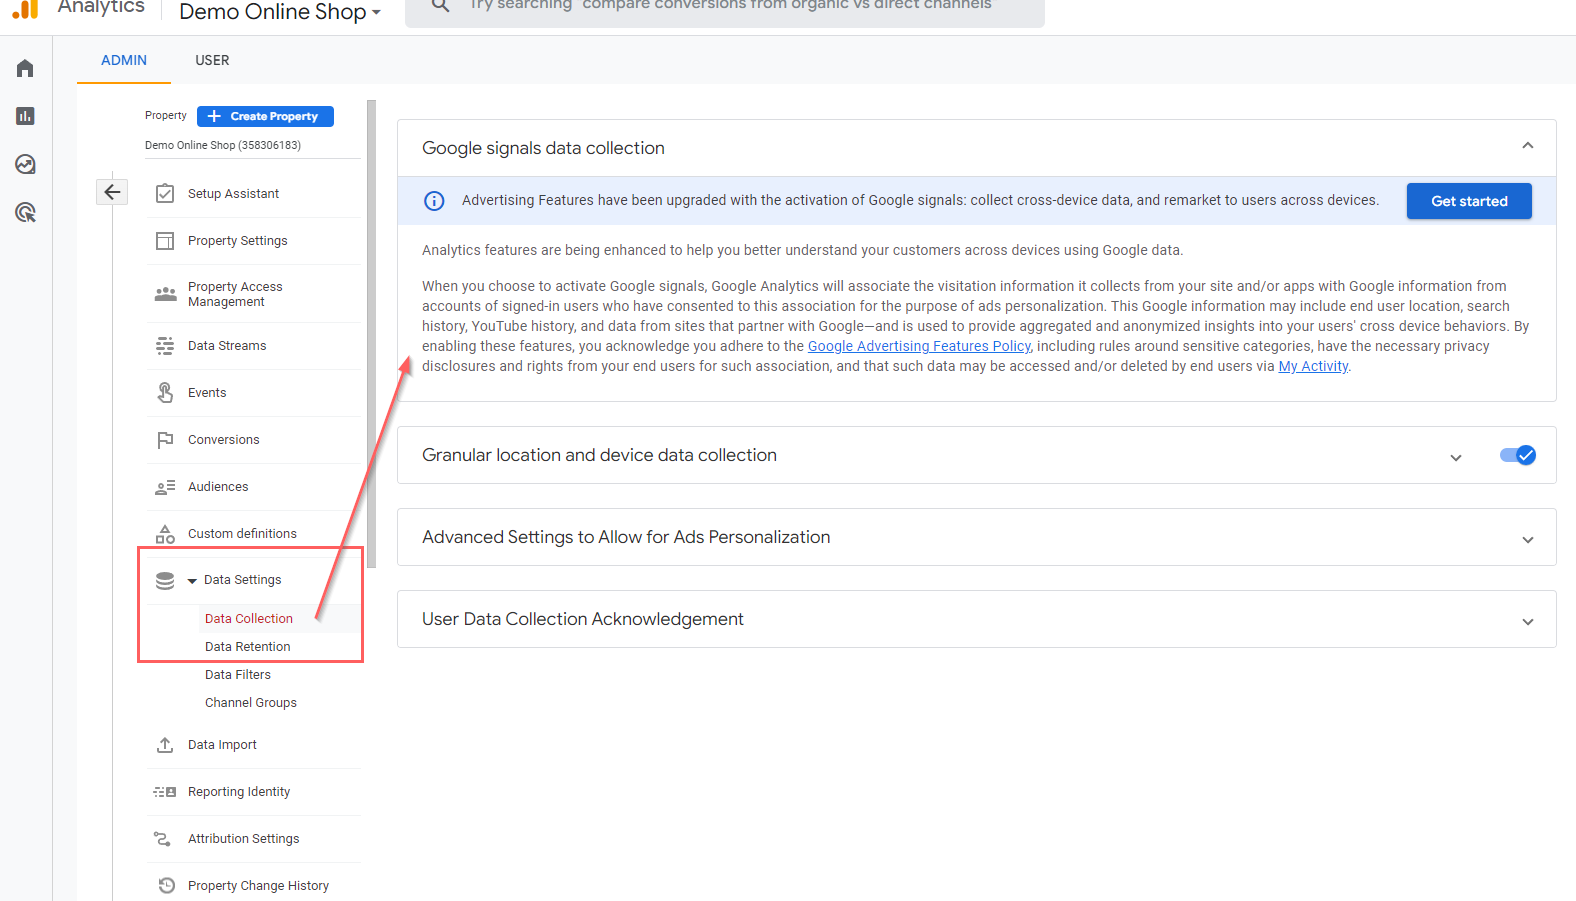Click the Custom definitions shapes icon
This screenshot has height=901, width=1576.
(x=165, y=534)
